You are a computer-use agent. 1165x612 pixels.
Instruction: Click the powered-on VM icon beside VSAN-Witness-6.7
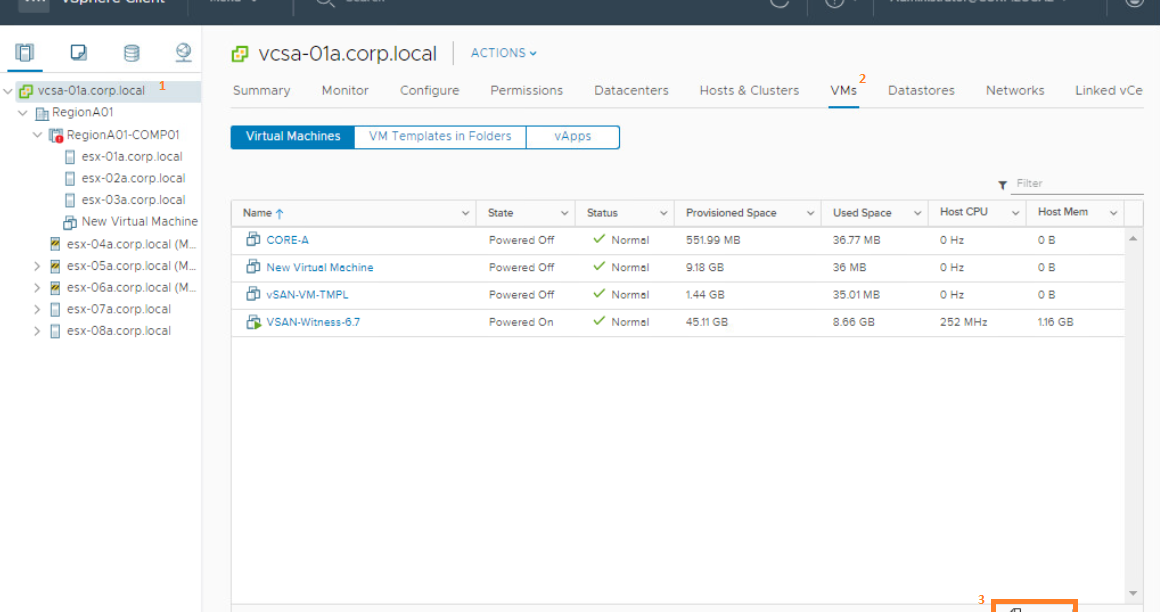(255, 322)
